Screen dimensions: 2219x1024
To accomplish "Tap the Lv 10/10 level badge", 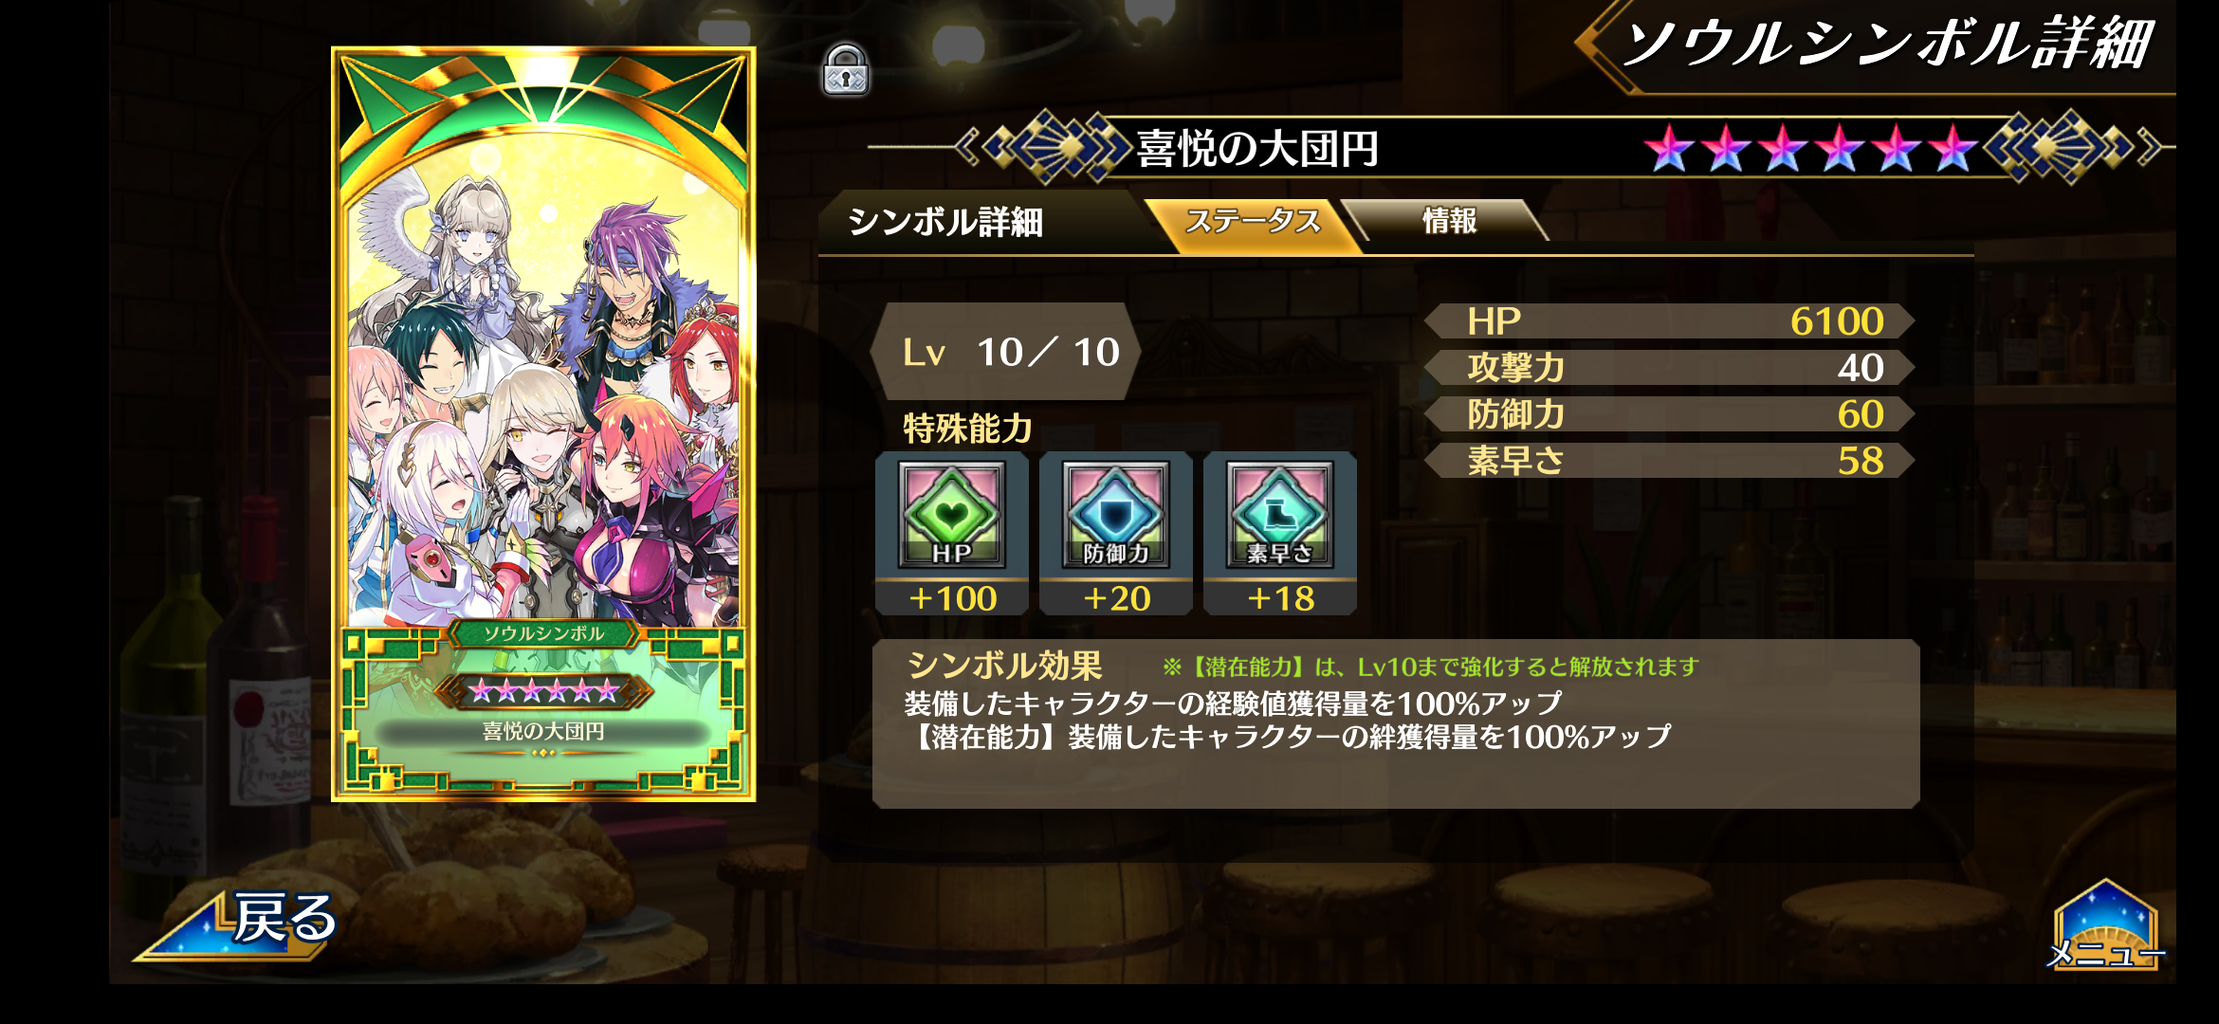I will pyautogui.click(x=1006, y=352).
